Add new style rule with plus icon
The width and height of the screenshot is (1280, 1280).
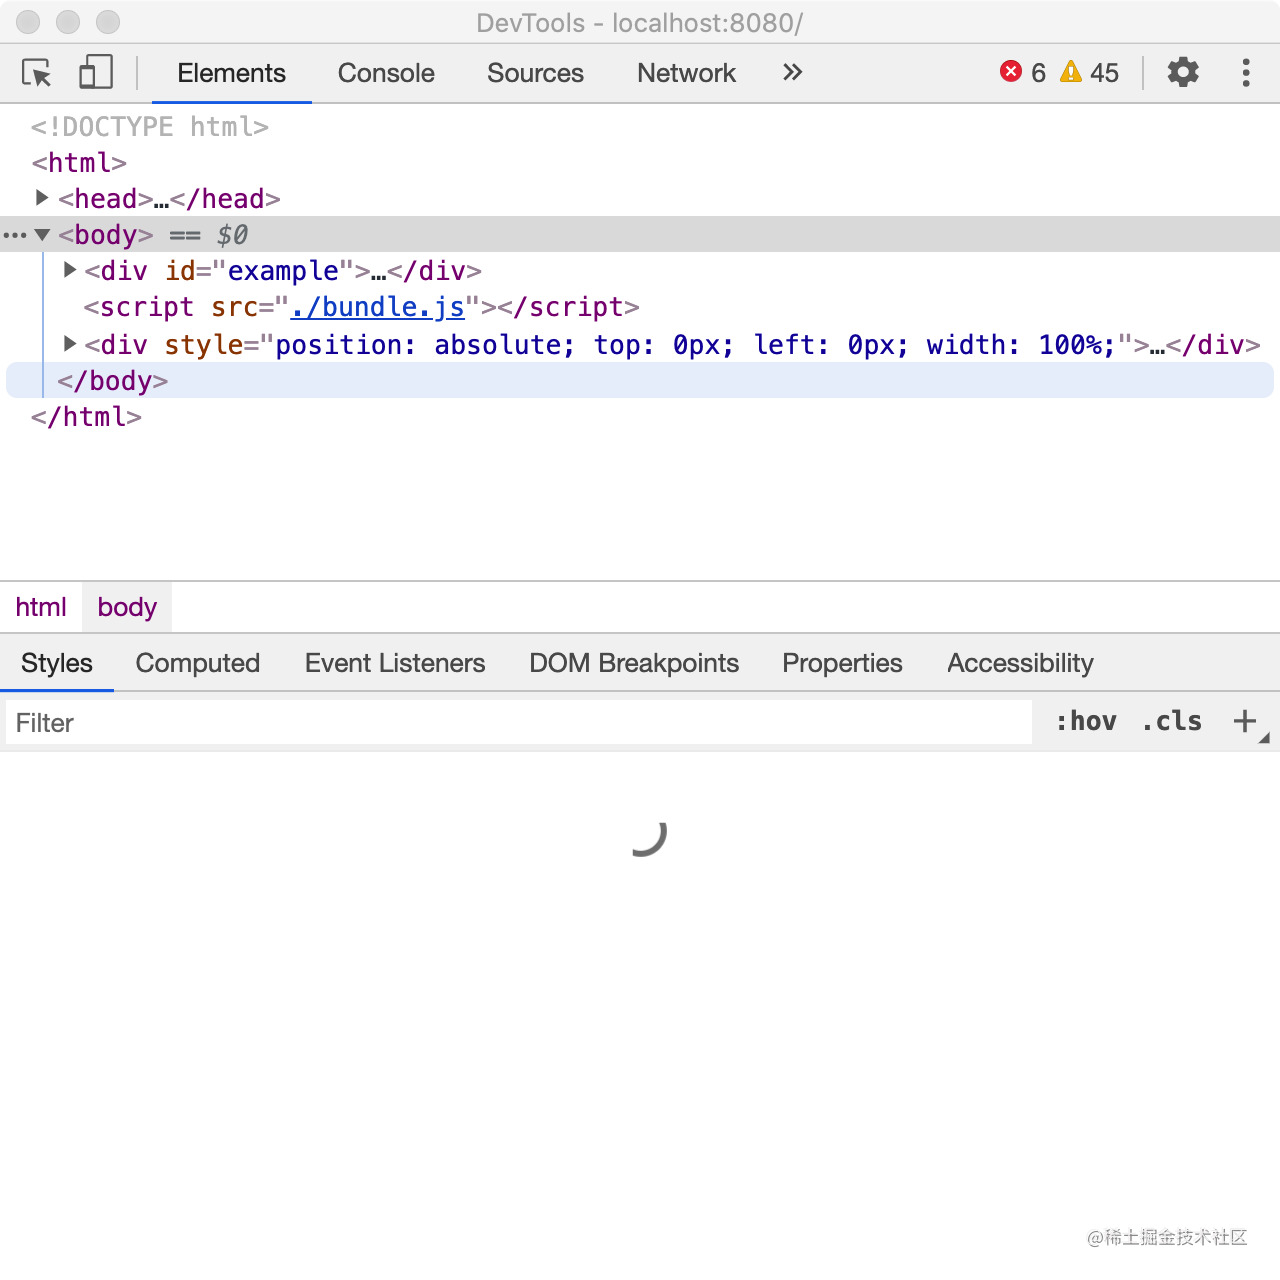click(1245, 721)
